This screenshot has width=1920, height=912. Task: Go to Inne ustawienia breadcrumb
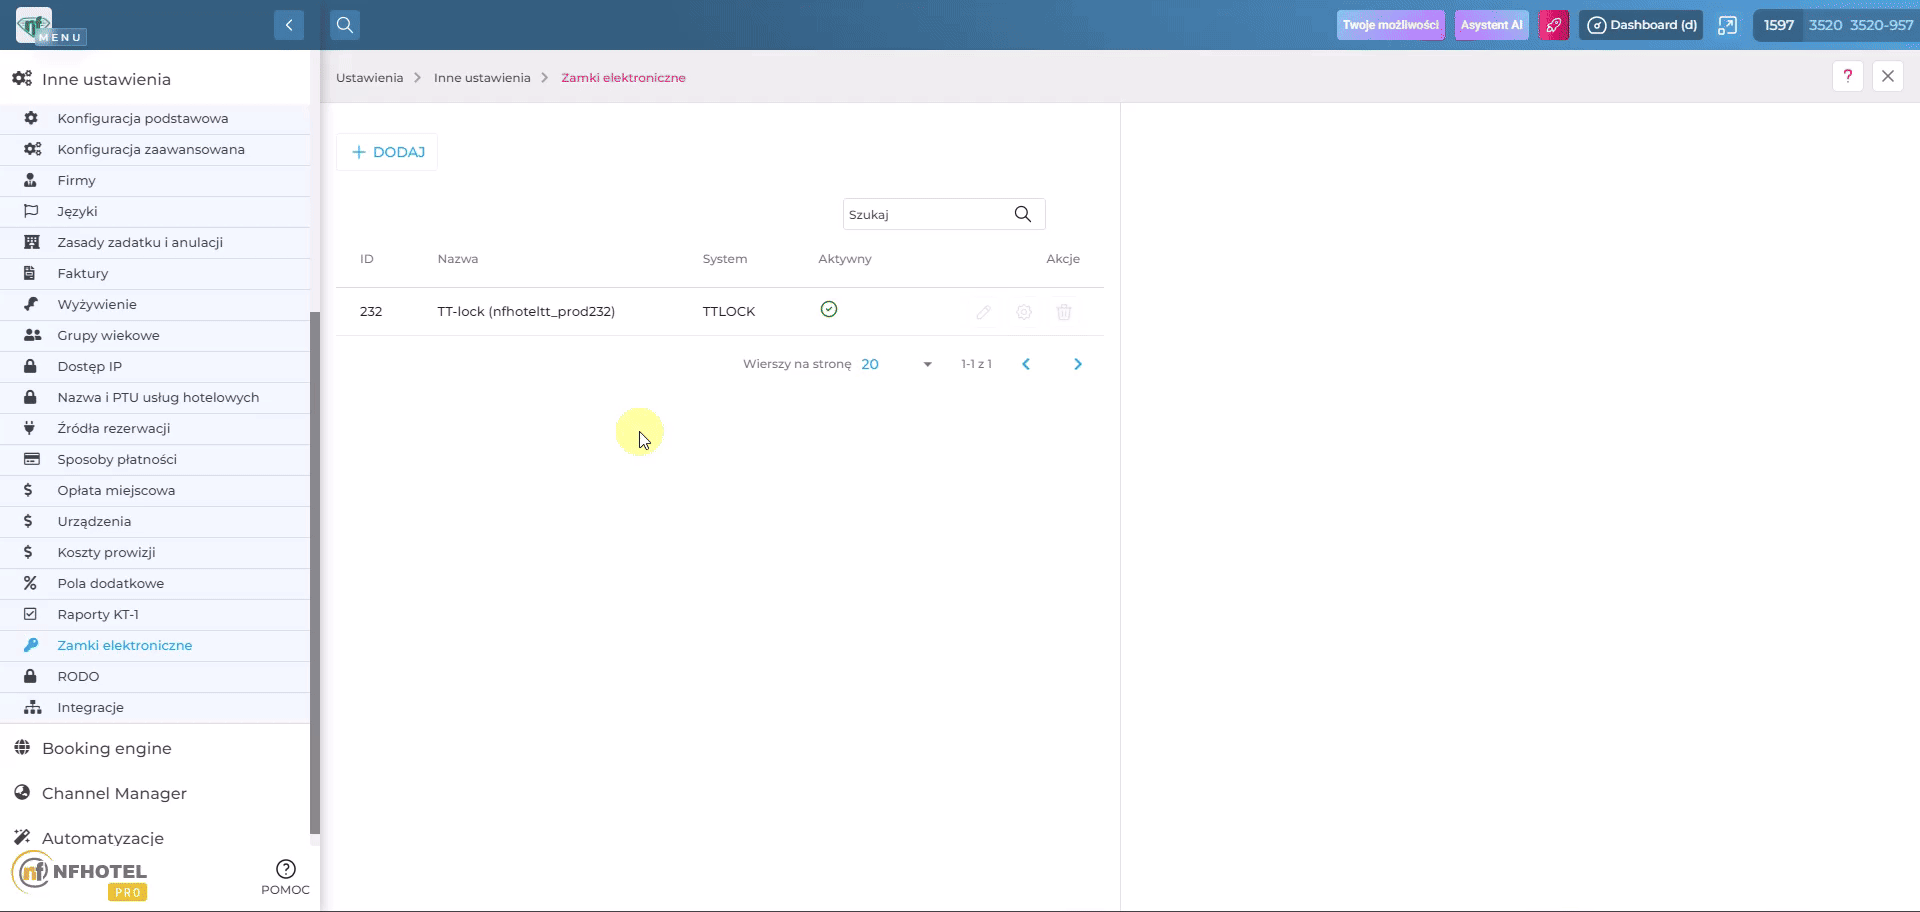(482, 78)
